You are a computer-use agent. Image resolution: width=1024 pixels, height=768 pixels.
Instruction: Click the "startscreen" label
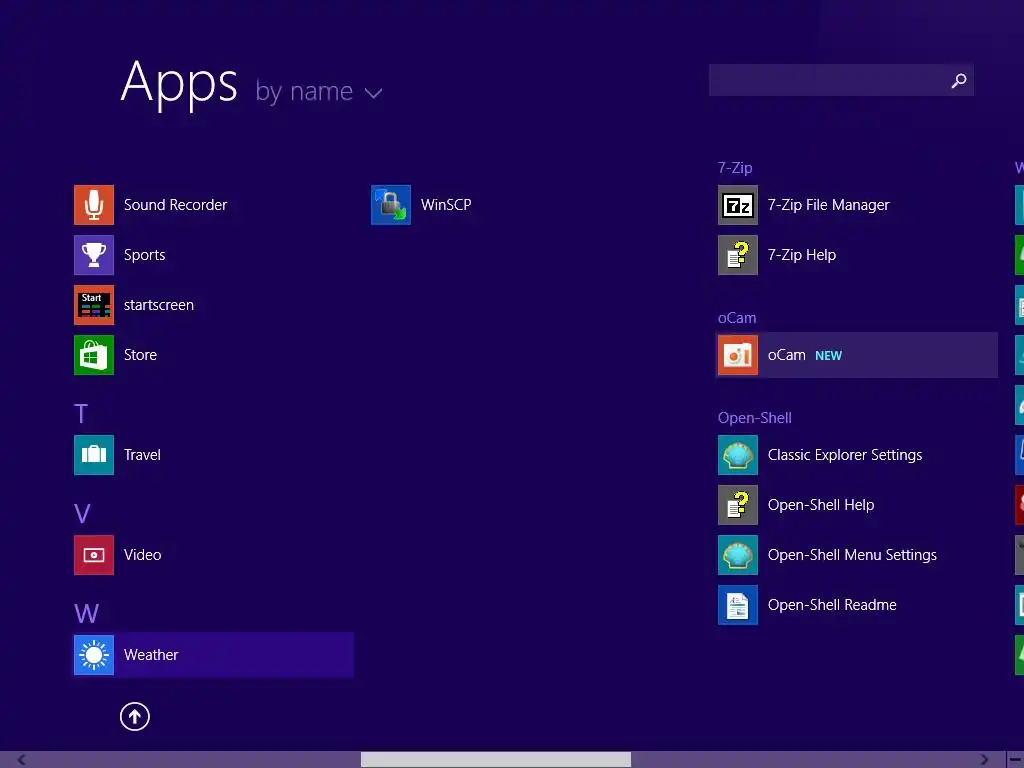pos(159,305)
